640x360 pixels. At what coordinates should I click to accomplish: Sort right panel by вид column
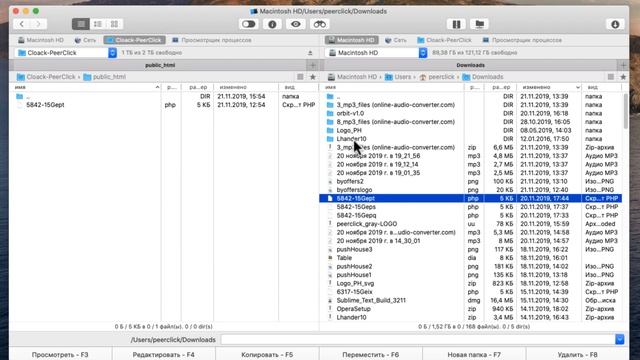click(602, 87)
